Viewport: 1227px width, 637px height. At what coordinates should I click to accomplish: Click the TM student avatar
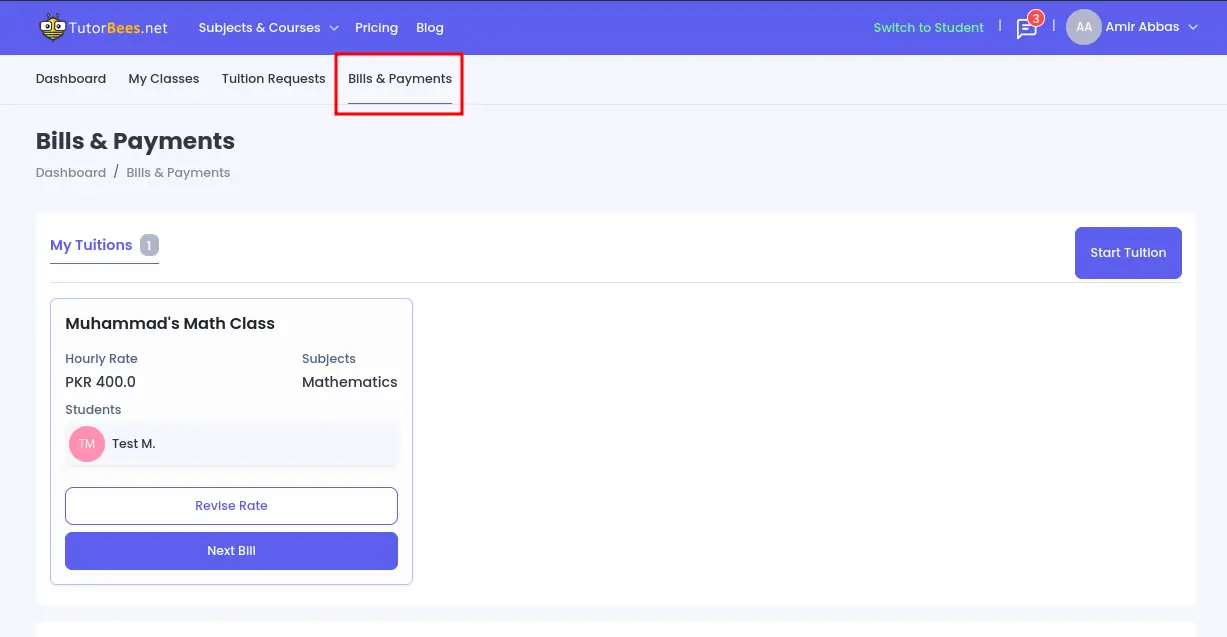(x=87, y=443)
